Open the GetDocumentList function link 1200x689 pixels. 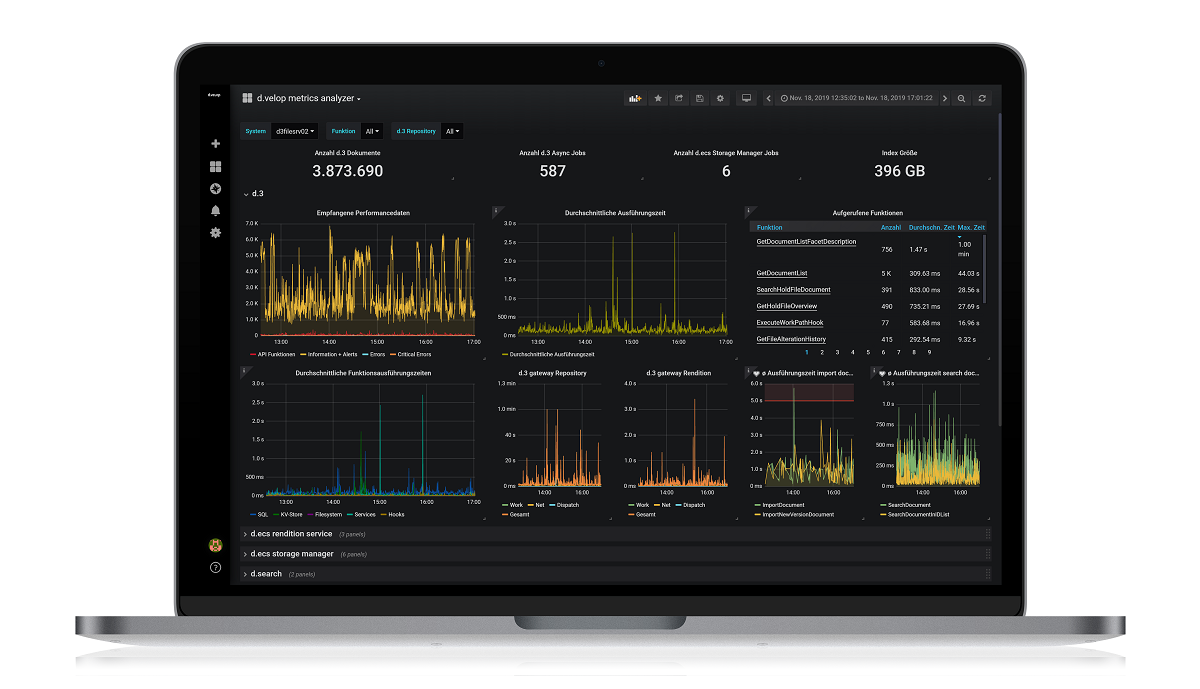tap(782, 273)
